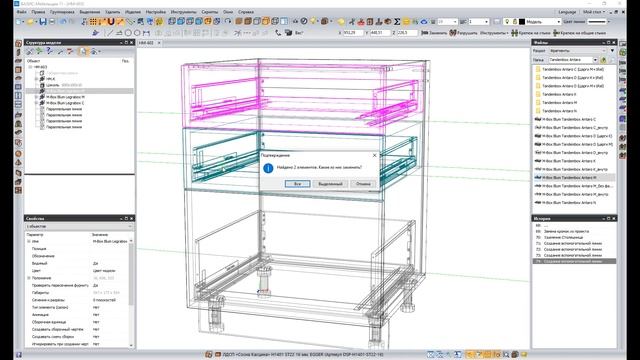This screenshot has width=640, height=360.
Task: Click the Выделенный button in dialog
Action: [x=330, y=184]
